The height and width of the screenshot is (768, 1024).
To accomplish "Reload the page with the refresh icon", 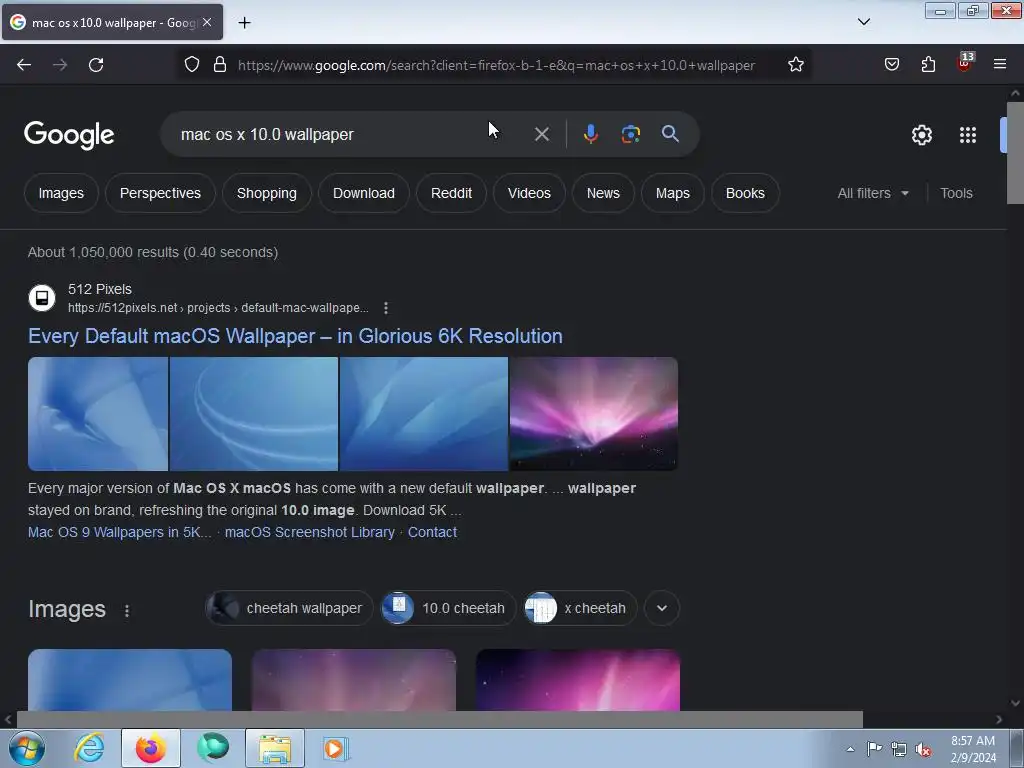I will tap(96, 65).
